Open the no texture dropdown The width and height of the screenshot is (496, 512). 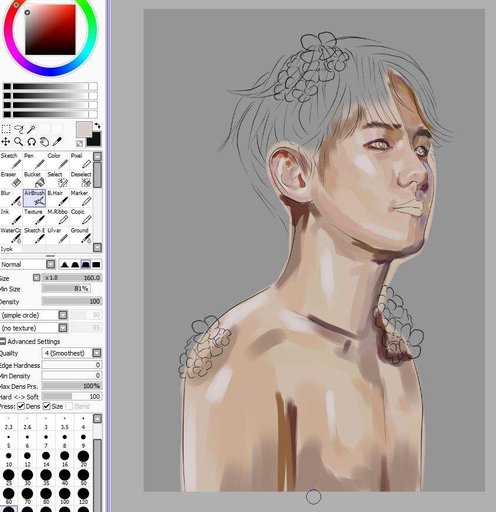point(34,328)
